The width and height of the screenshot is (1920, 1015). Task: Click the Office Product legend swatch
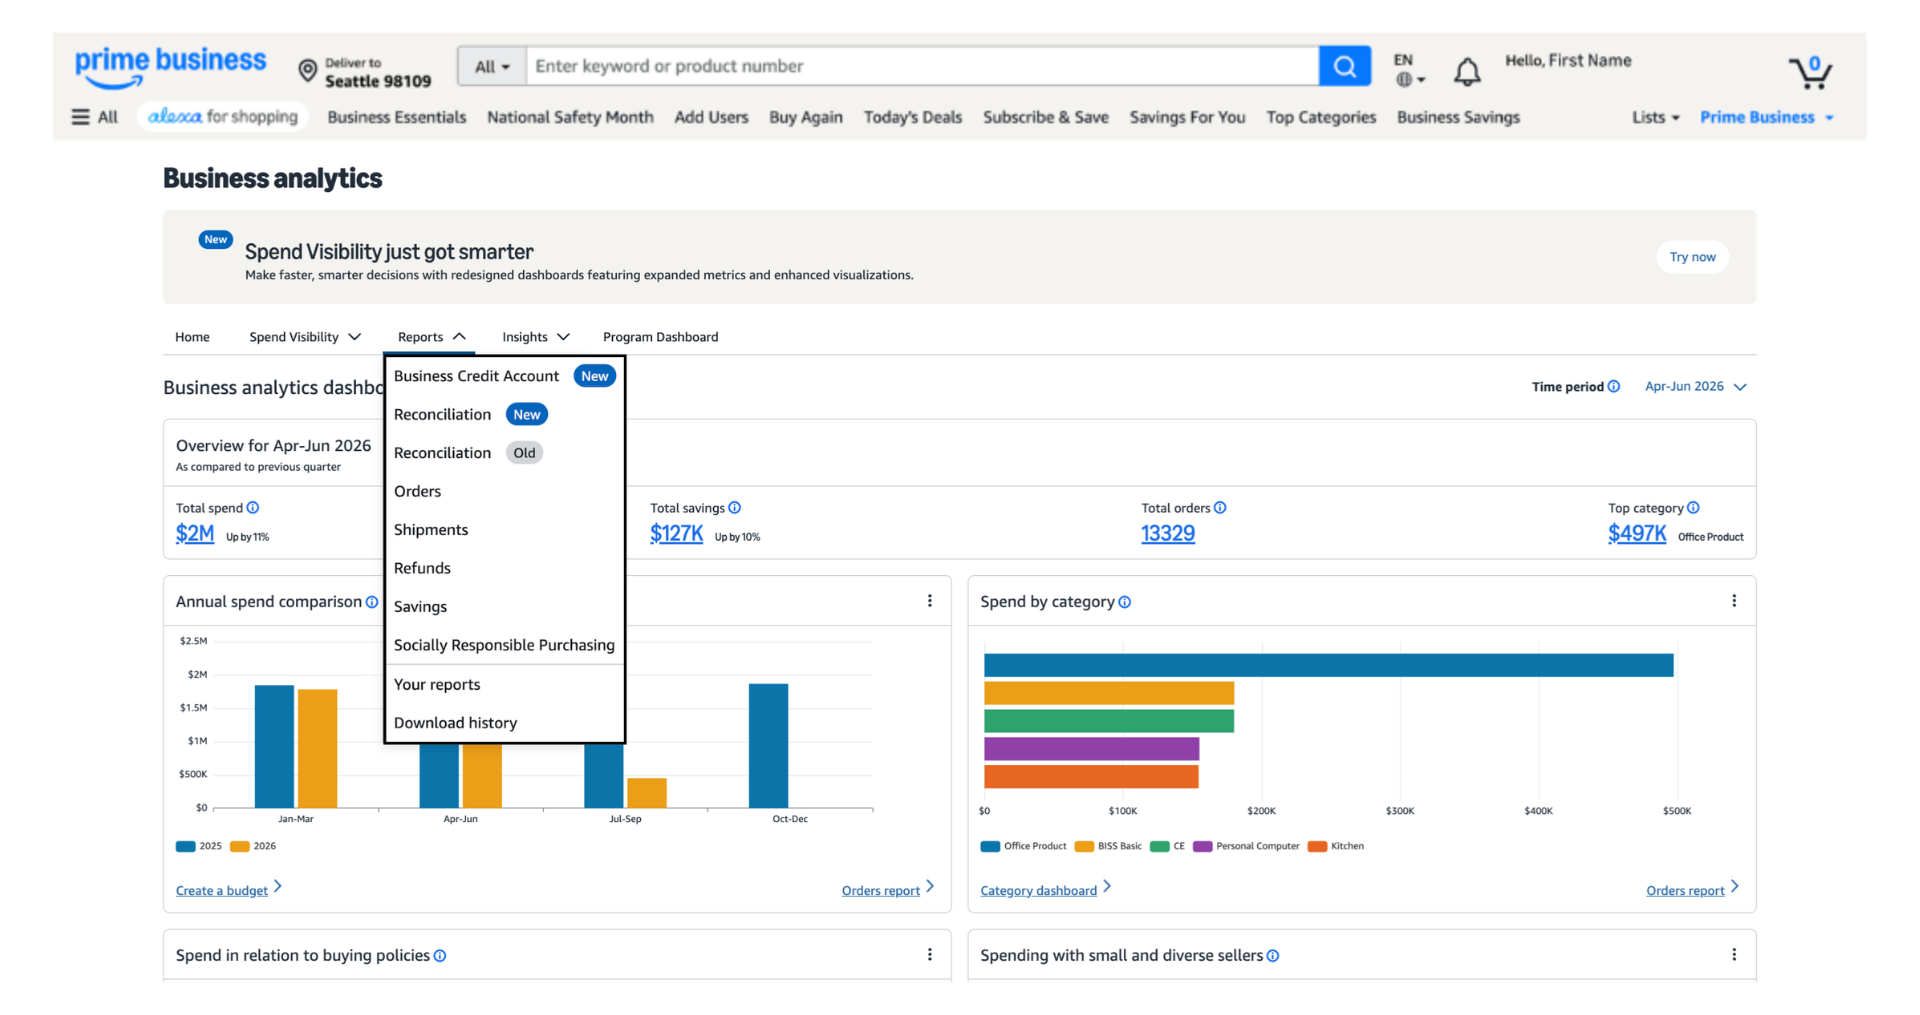[x=990, y=846]
